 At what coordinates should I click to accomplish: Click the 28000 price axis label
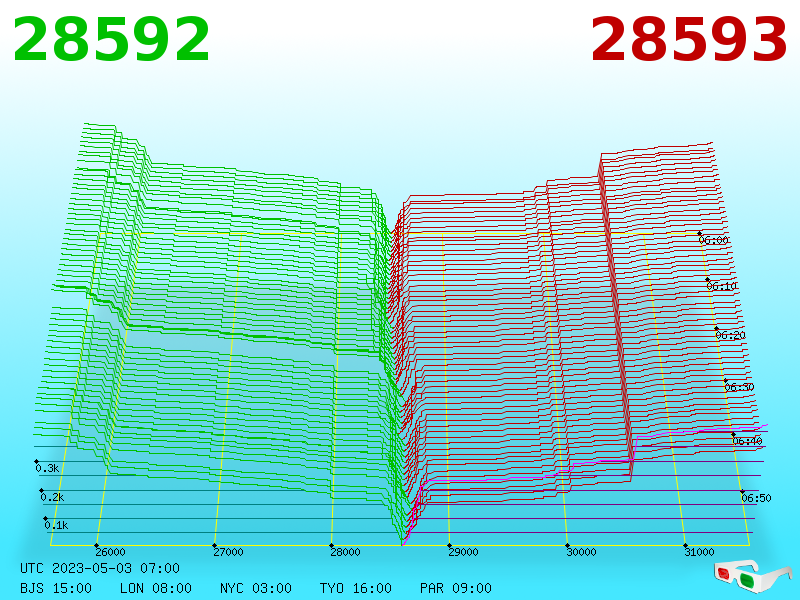pyautogui.click(x=345, y=552)
